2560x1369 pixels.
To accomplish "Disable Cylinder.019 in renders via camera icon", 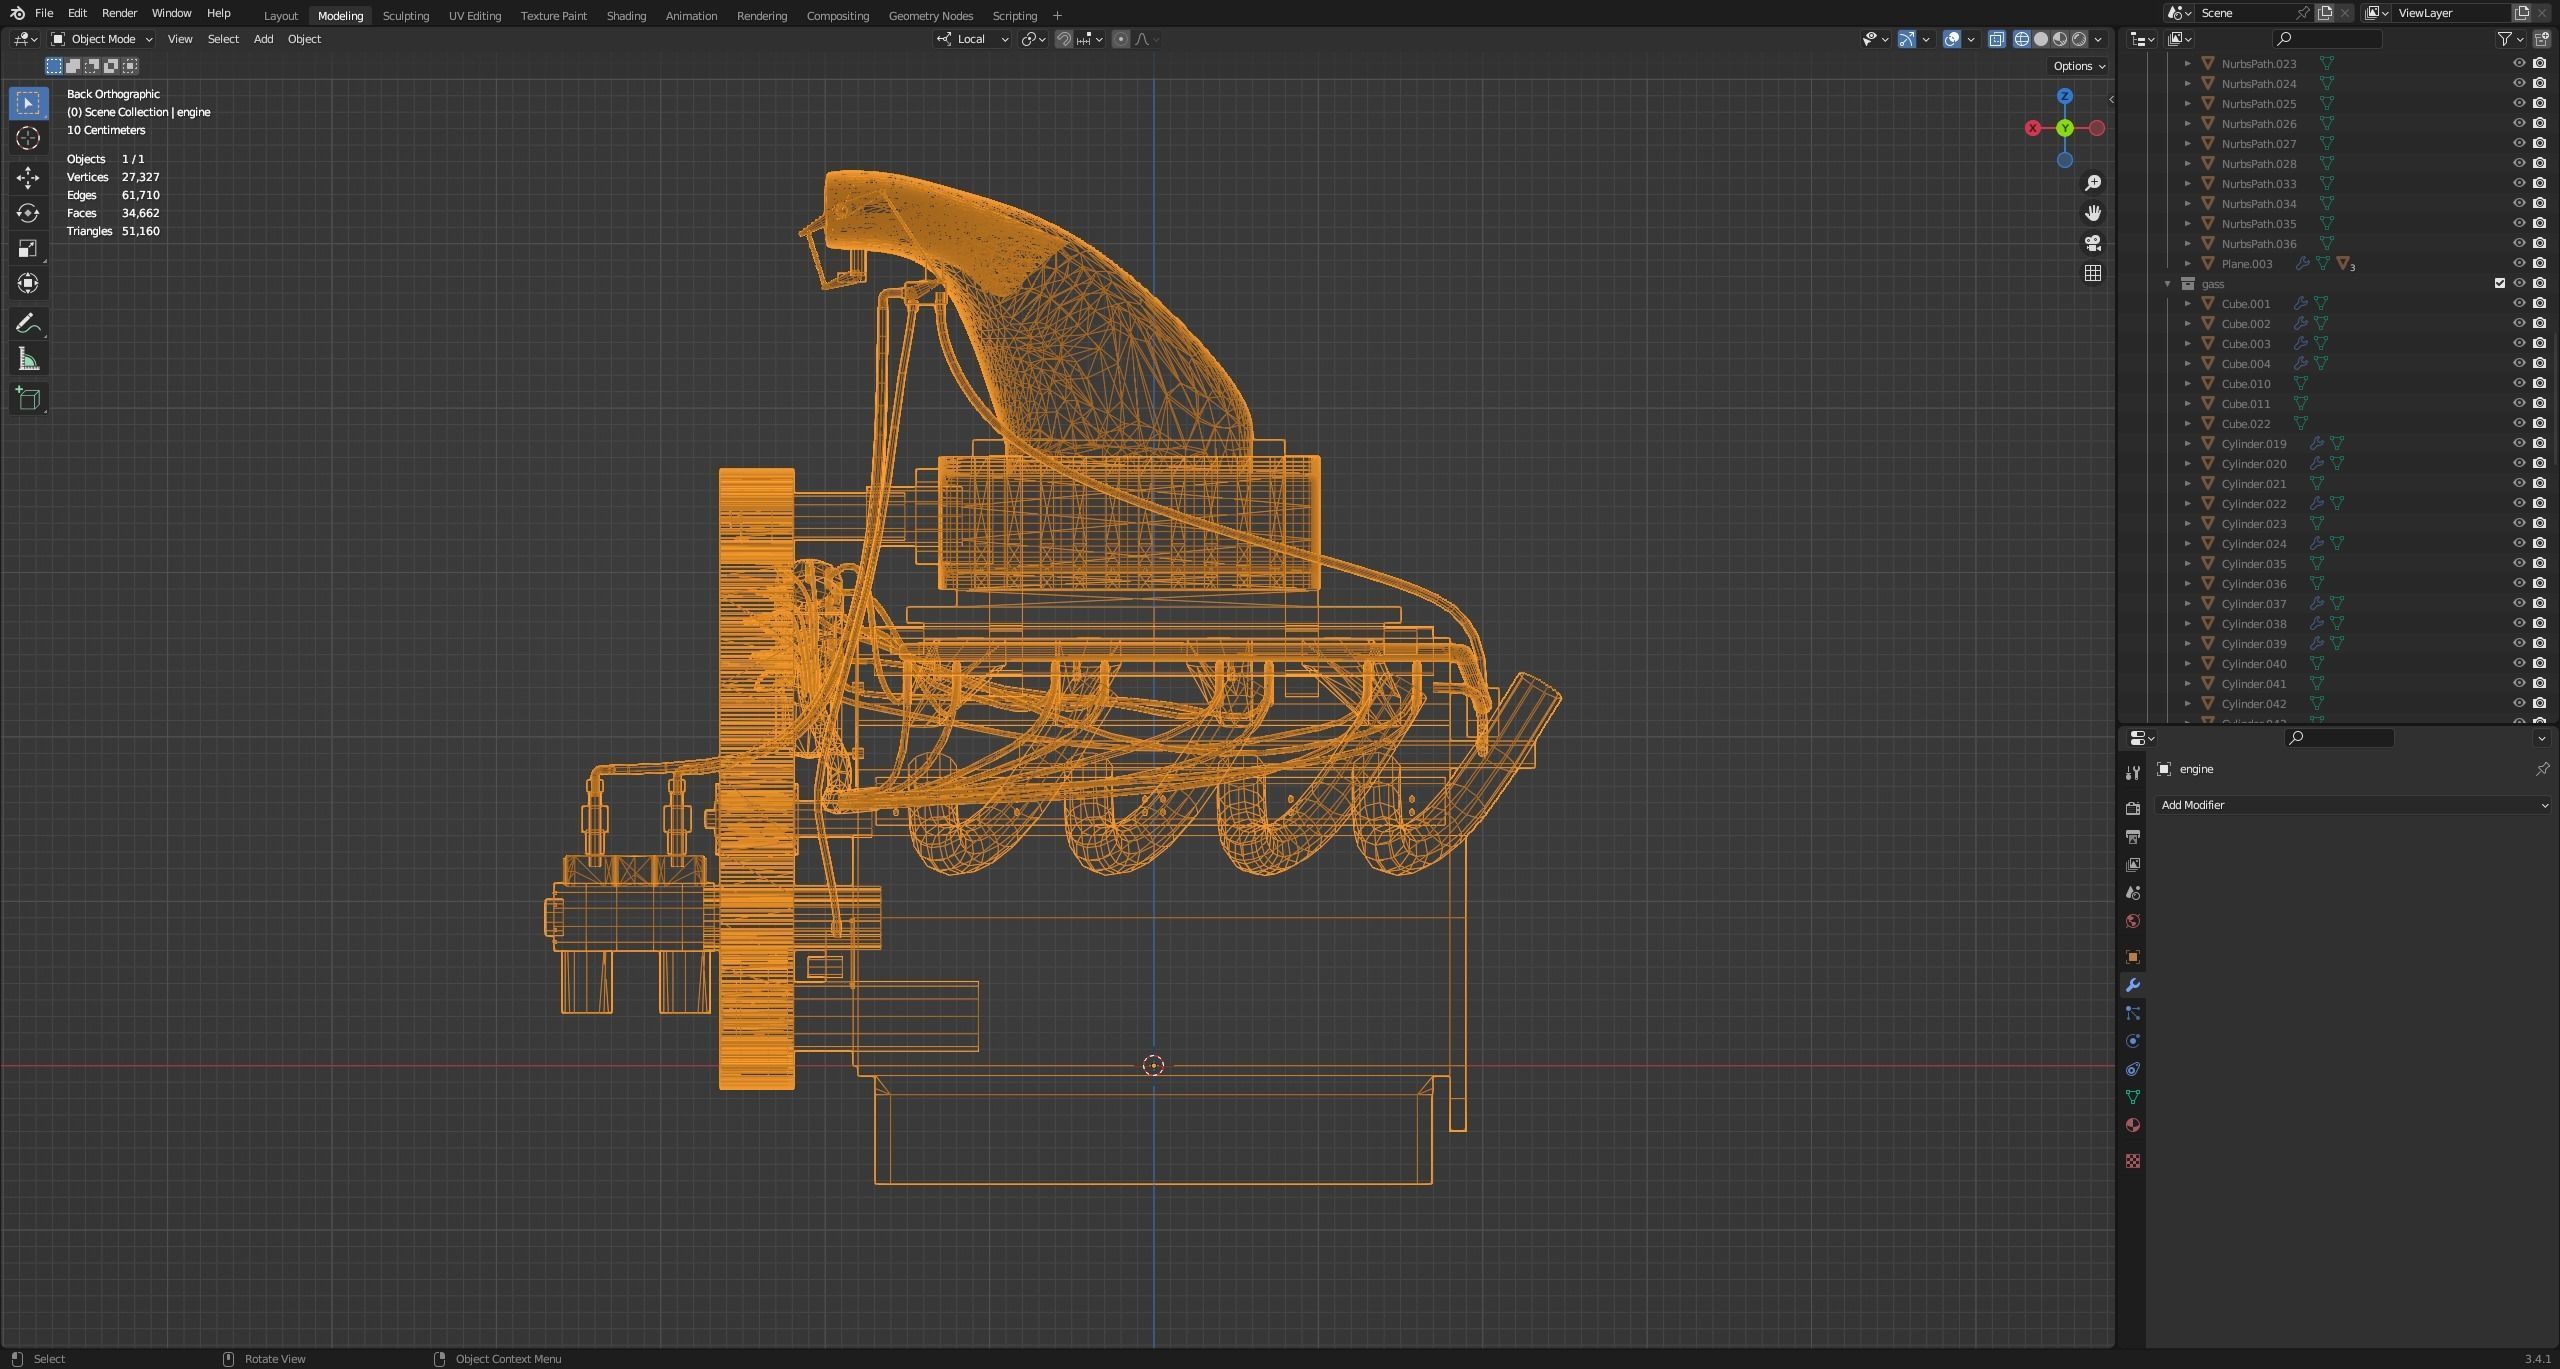I will click(x=2539, y=443).
